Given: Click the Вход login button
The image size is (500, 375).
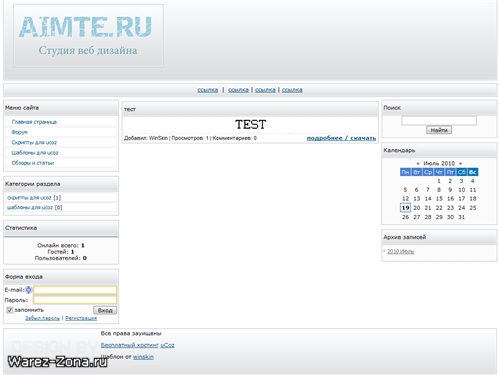Looking at the screenshot, I should (105, 310).
